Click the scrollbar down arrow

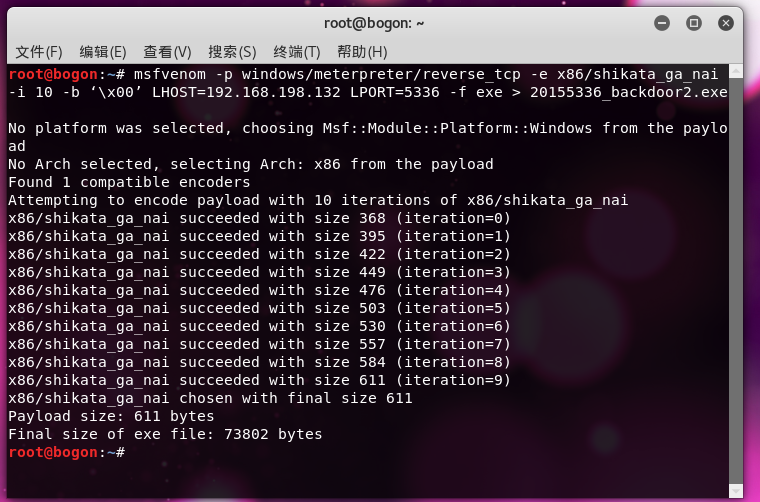click(736, 490)
